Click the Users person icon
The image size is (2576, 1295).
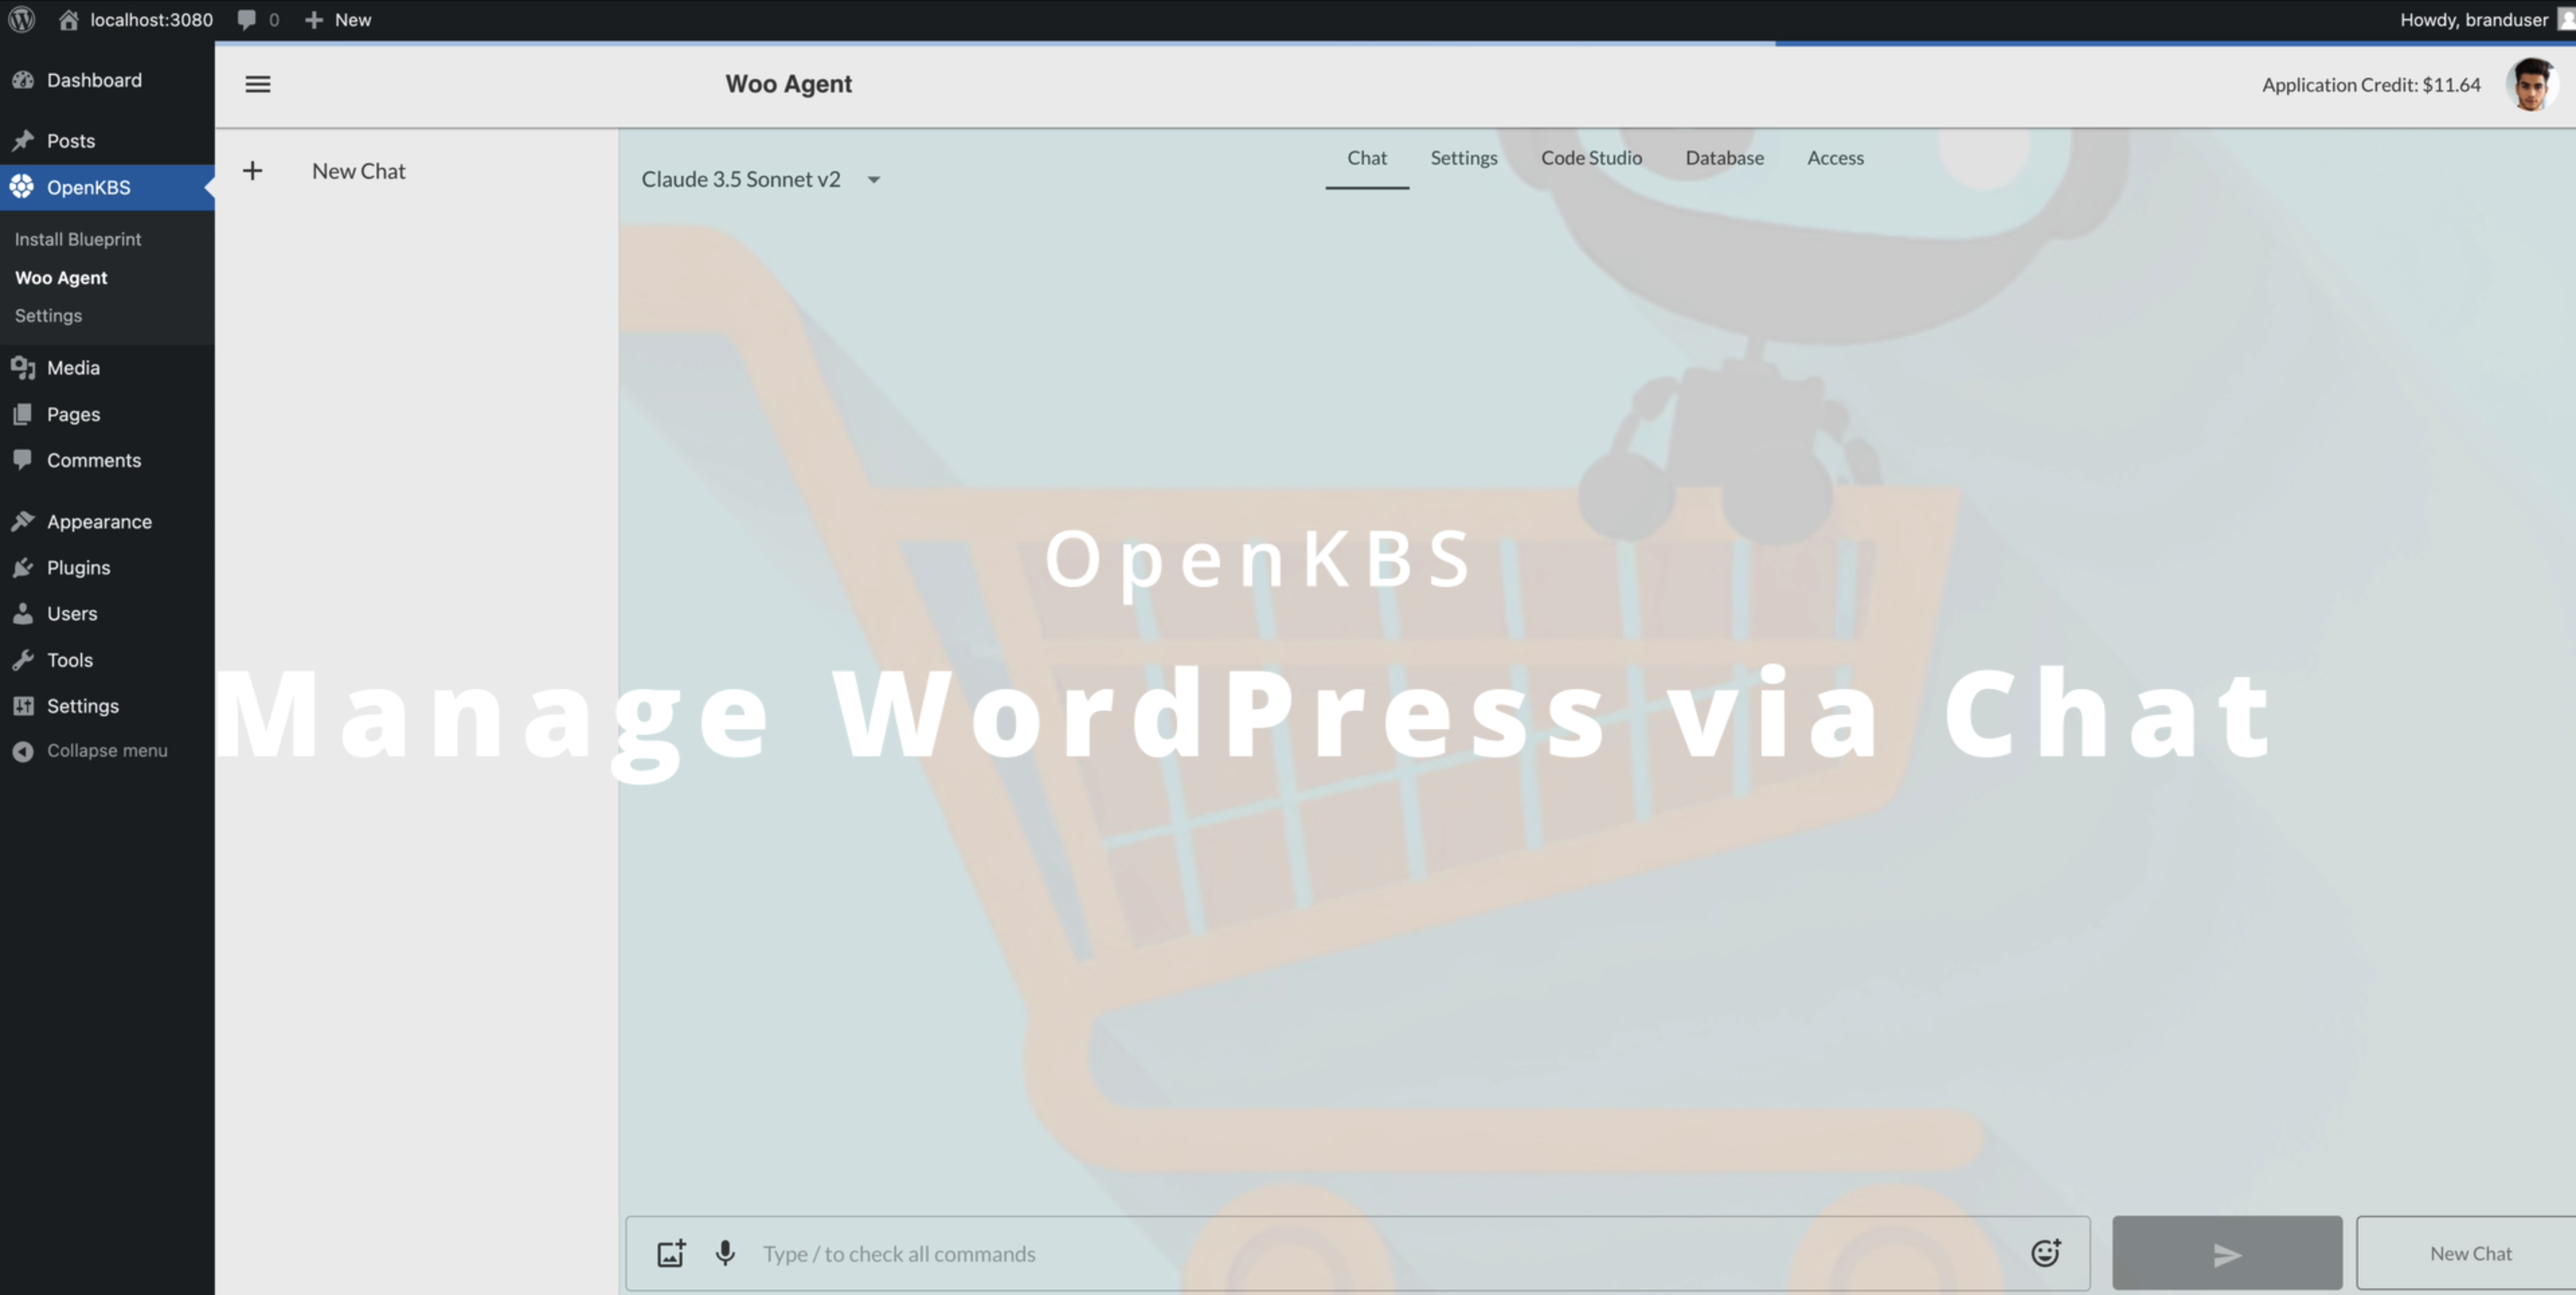click(23, 614)
